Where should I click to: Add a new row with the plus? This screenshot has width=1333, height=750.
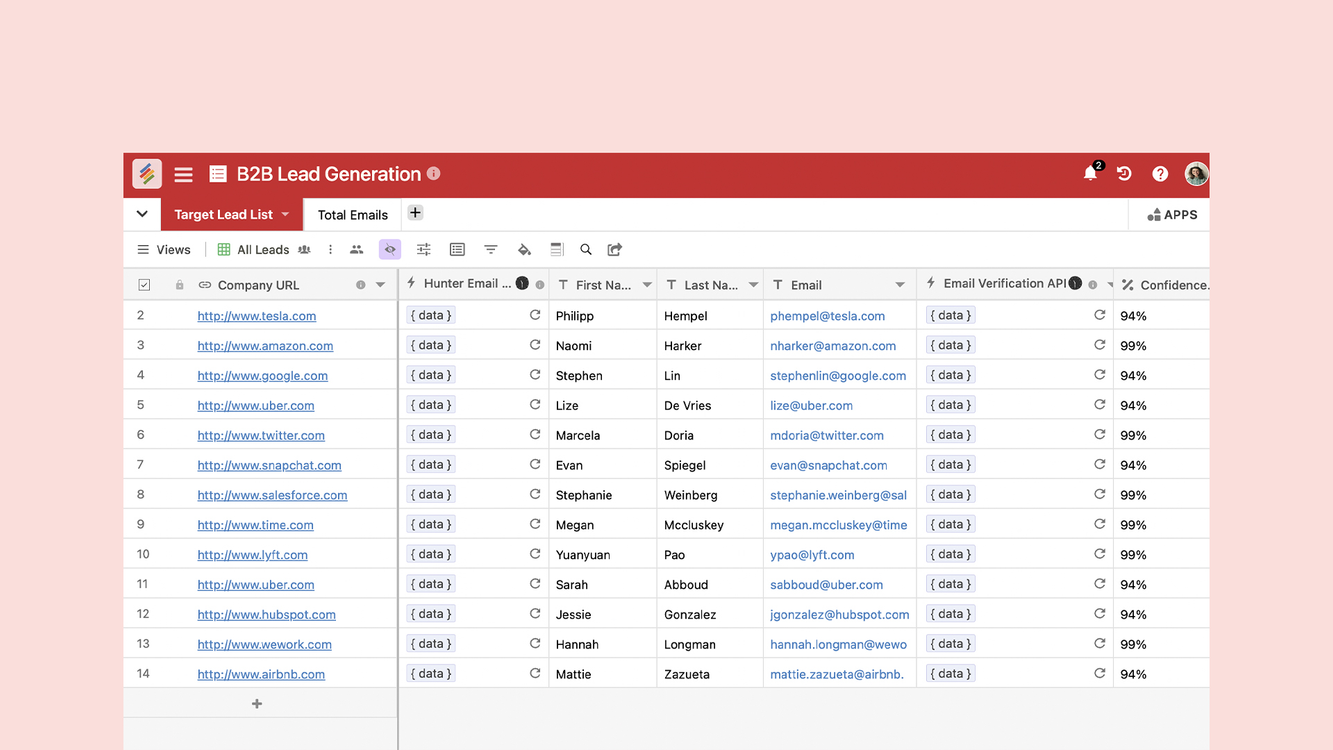click(x=257, y=704)
